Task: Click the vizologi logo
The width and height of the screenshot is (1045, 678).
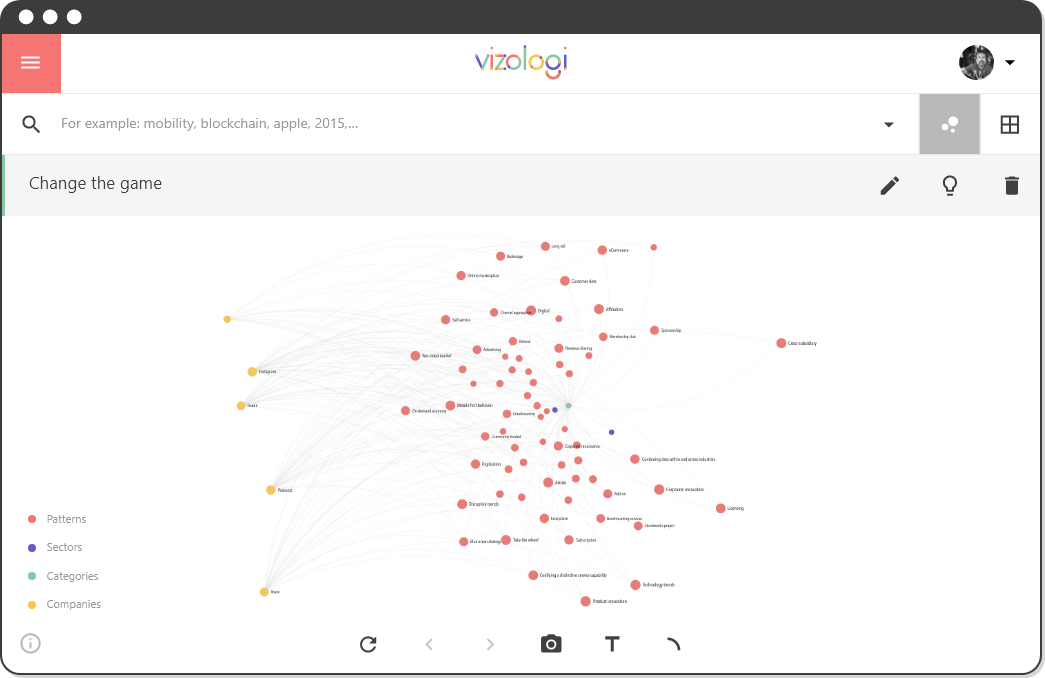Action: click(x=521, y=61)
